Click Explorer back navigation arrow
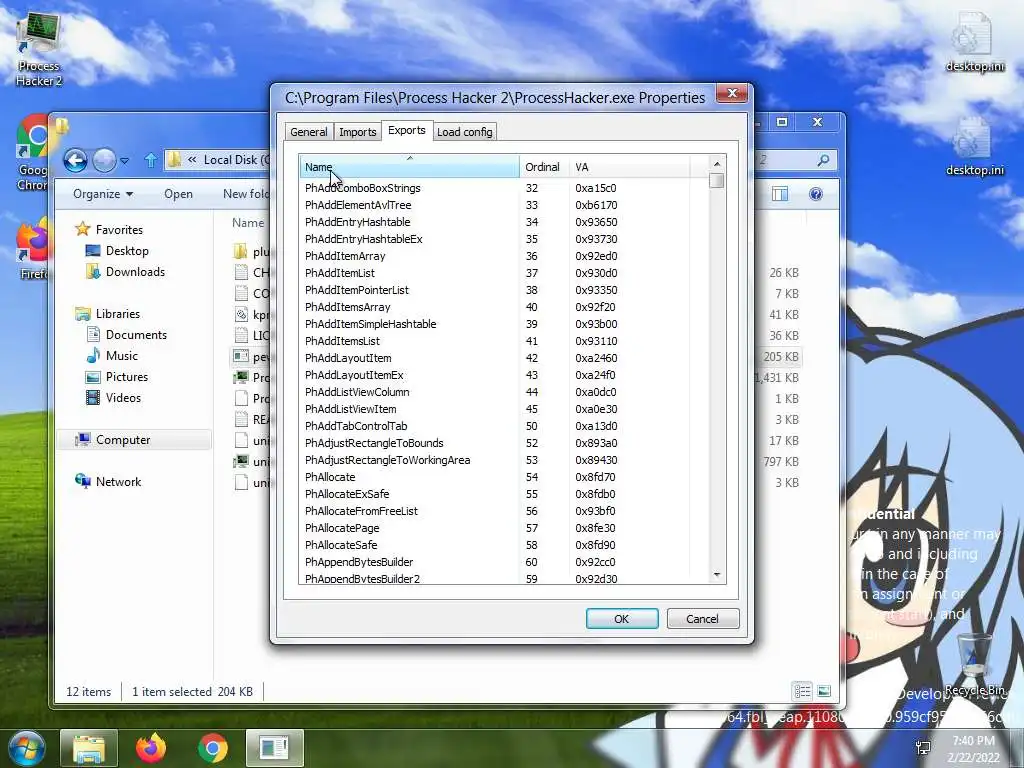 tap(75, 160)
